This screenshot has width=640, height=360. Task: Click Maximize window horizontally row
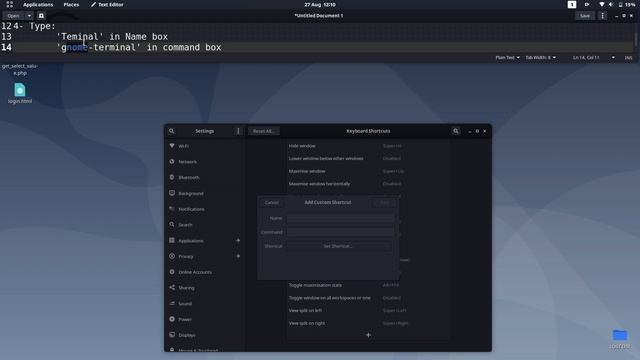[x=368, y=184]
